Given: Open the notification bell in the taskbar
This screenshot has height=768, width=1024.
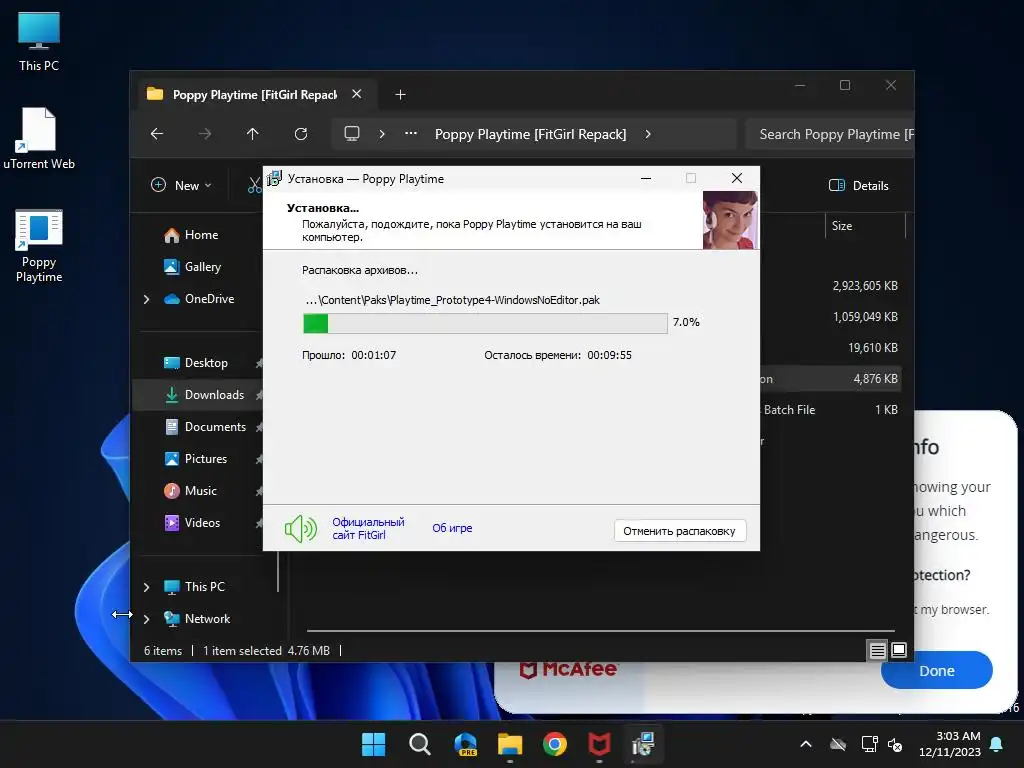Looking at the screenshot, I should coord(997,744).
